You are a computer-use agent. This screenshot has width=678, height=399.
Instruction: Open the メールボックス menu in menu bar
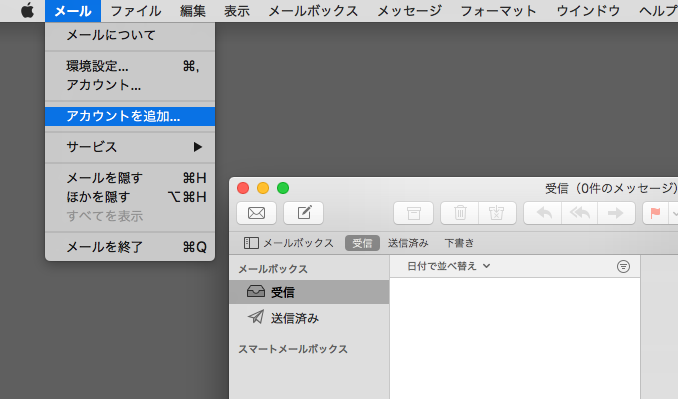point(313,11)
